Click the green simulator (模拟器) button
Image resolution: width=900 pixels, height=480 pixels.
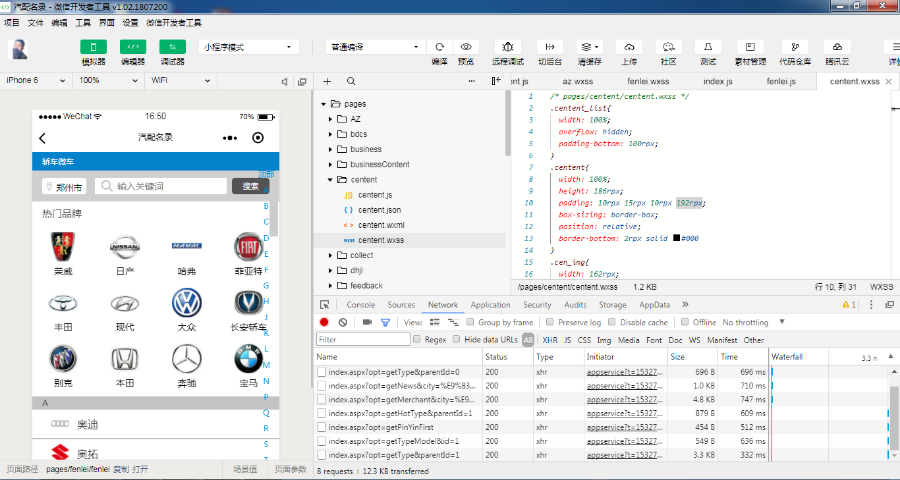pyautogui.click(x=93, y=47)
